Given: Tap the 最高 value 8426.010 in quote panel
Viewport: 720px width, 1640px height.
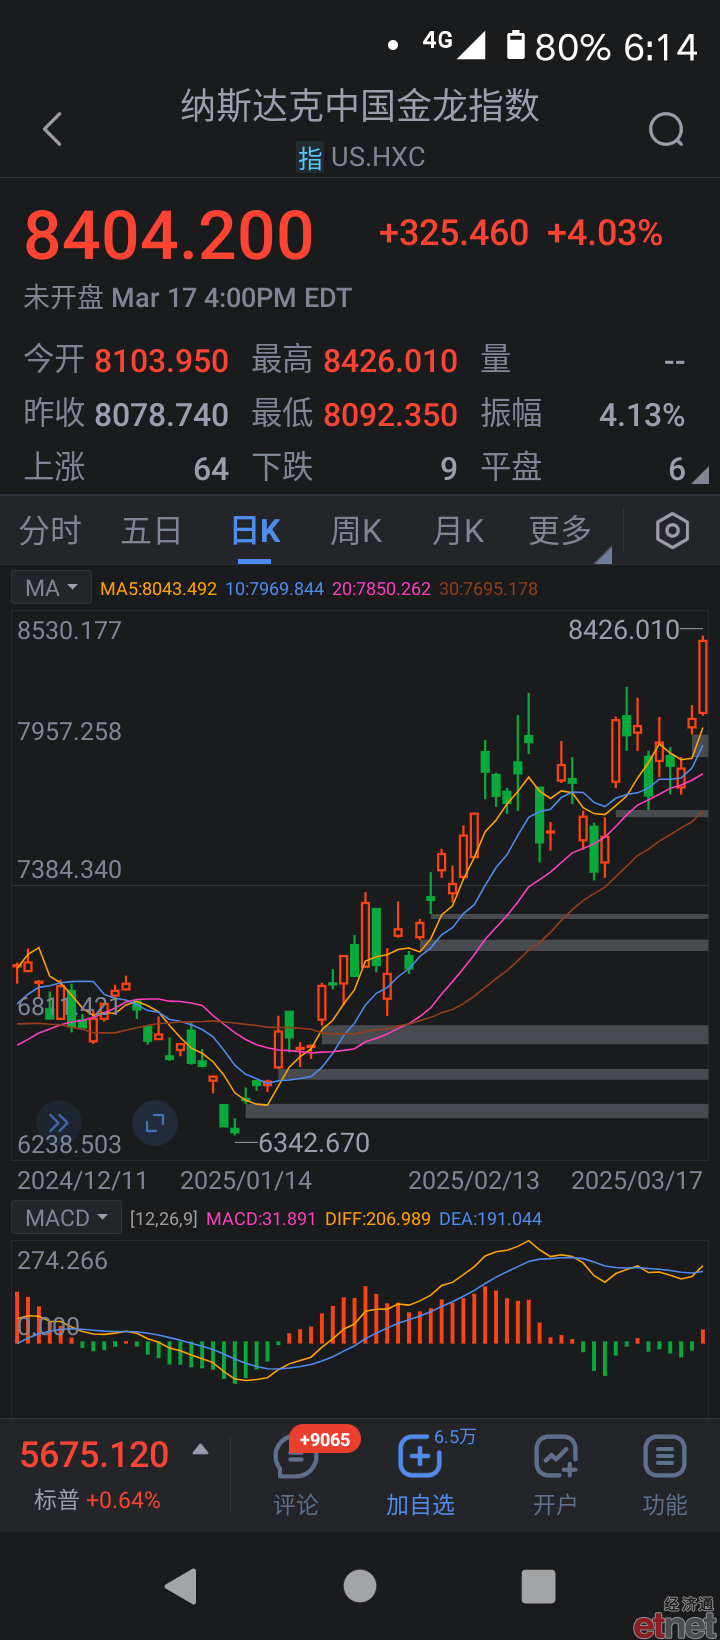Looking at the screenshot, I should click(391, 361).
